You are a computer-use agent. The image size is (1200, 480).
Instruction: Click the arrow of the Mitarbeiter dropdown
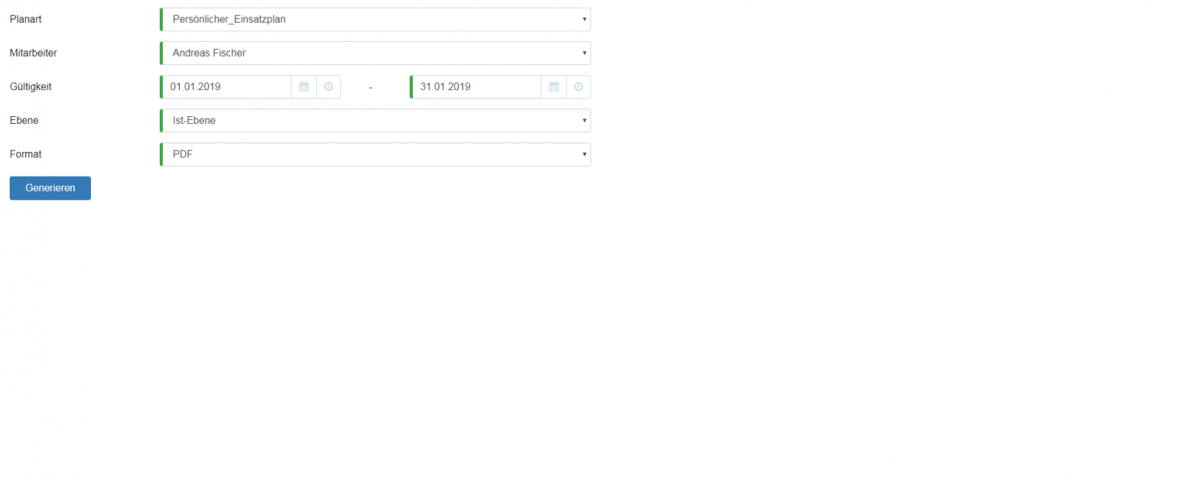point(584,53)
